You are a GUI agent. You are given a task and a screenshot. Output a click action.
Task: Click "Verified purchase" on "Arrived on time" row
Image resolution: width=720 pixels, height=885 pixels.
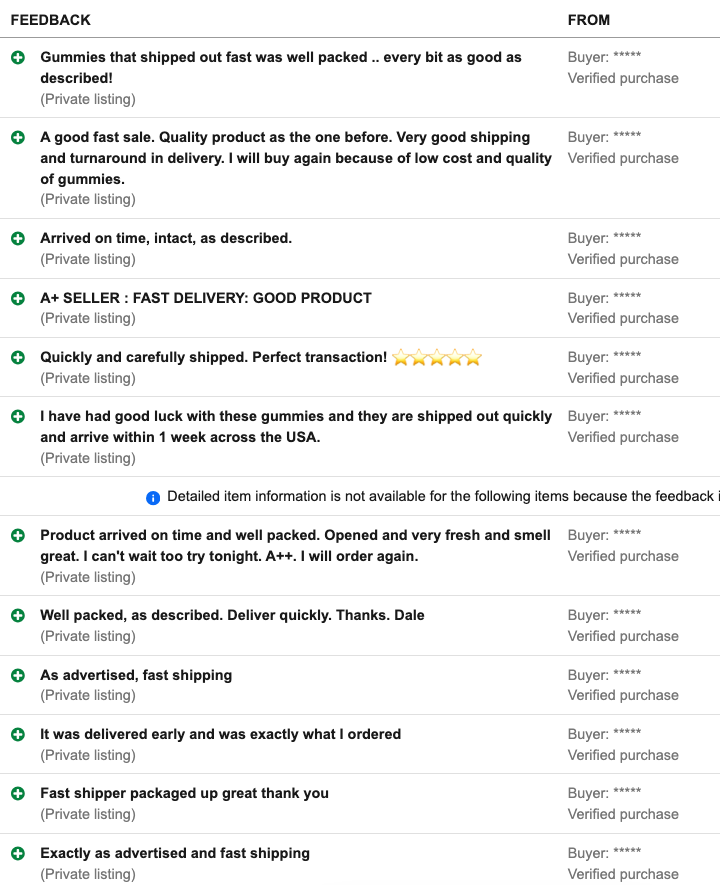pos(623,259)
